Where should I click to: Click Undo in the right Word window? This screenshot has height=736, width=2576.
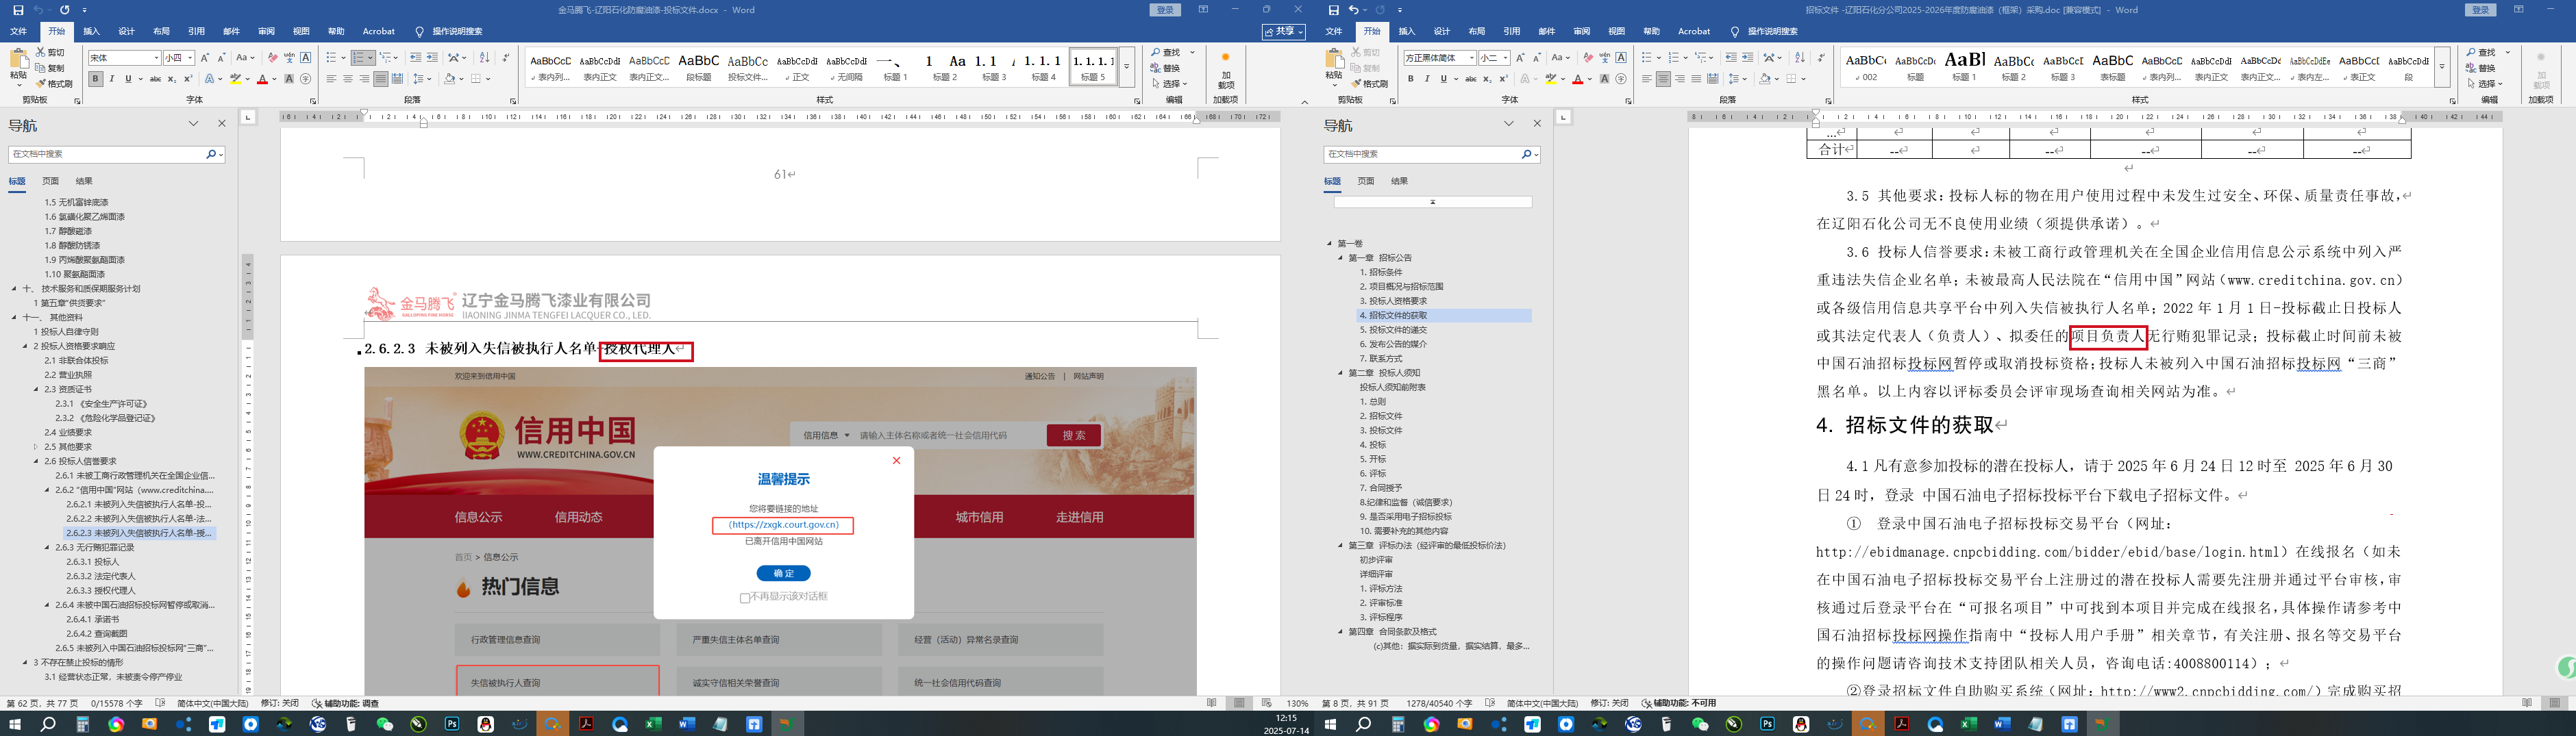[1353, 10]
